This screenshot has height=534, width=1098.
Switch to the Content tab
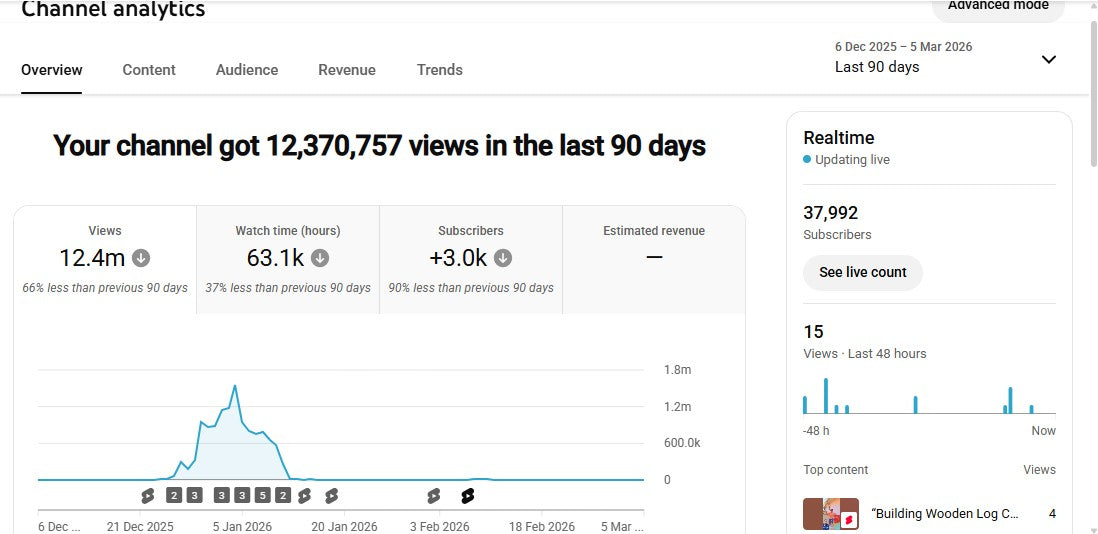tap(149, 70)
